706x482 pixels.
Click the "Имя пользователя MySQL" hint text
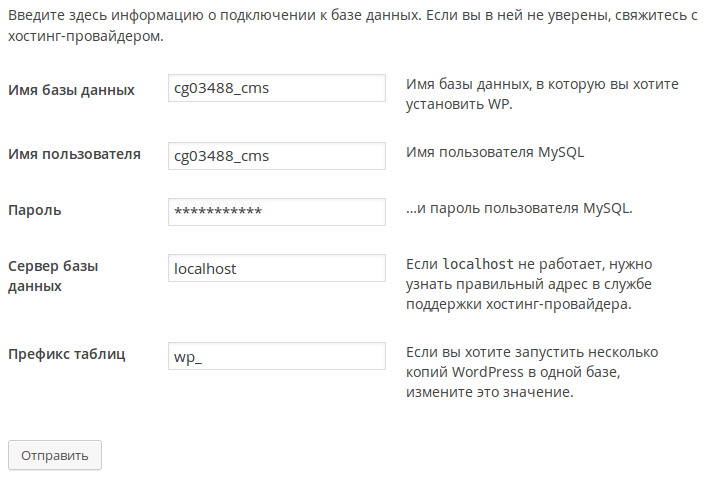(x=494, y=153)
